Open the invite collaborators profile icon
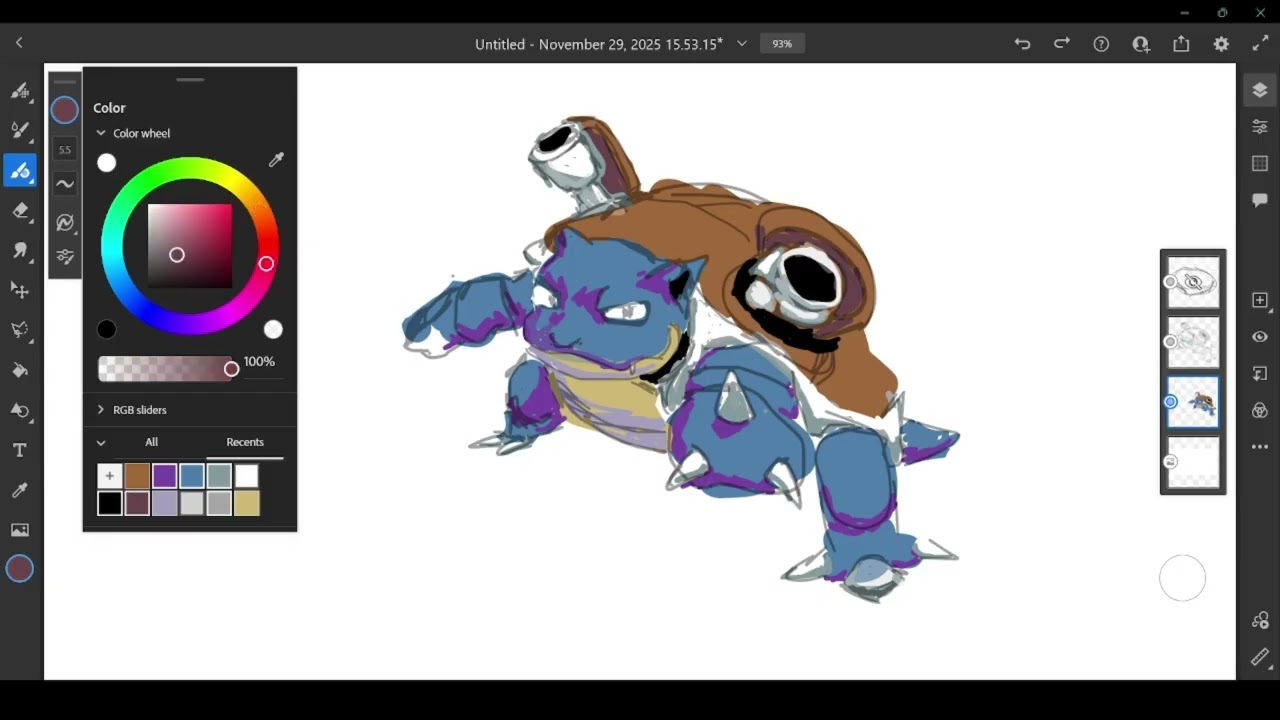 [x=1141, y=44]
